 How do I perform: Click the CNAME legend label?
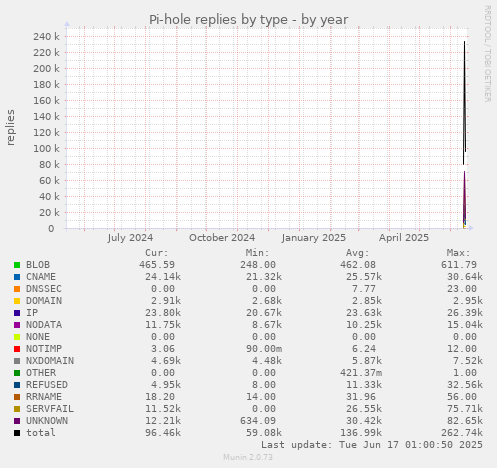(x=41, y=277)
